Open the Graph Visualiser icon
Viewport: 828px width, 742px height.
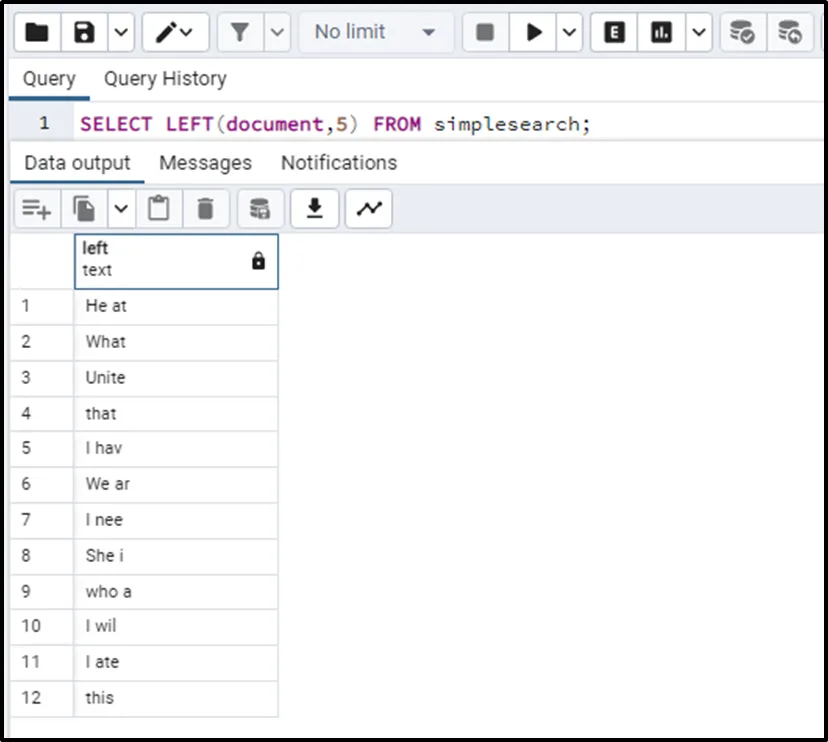[369, 209]
